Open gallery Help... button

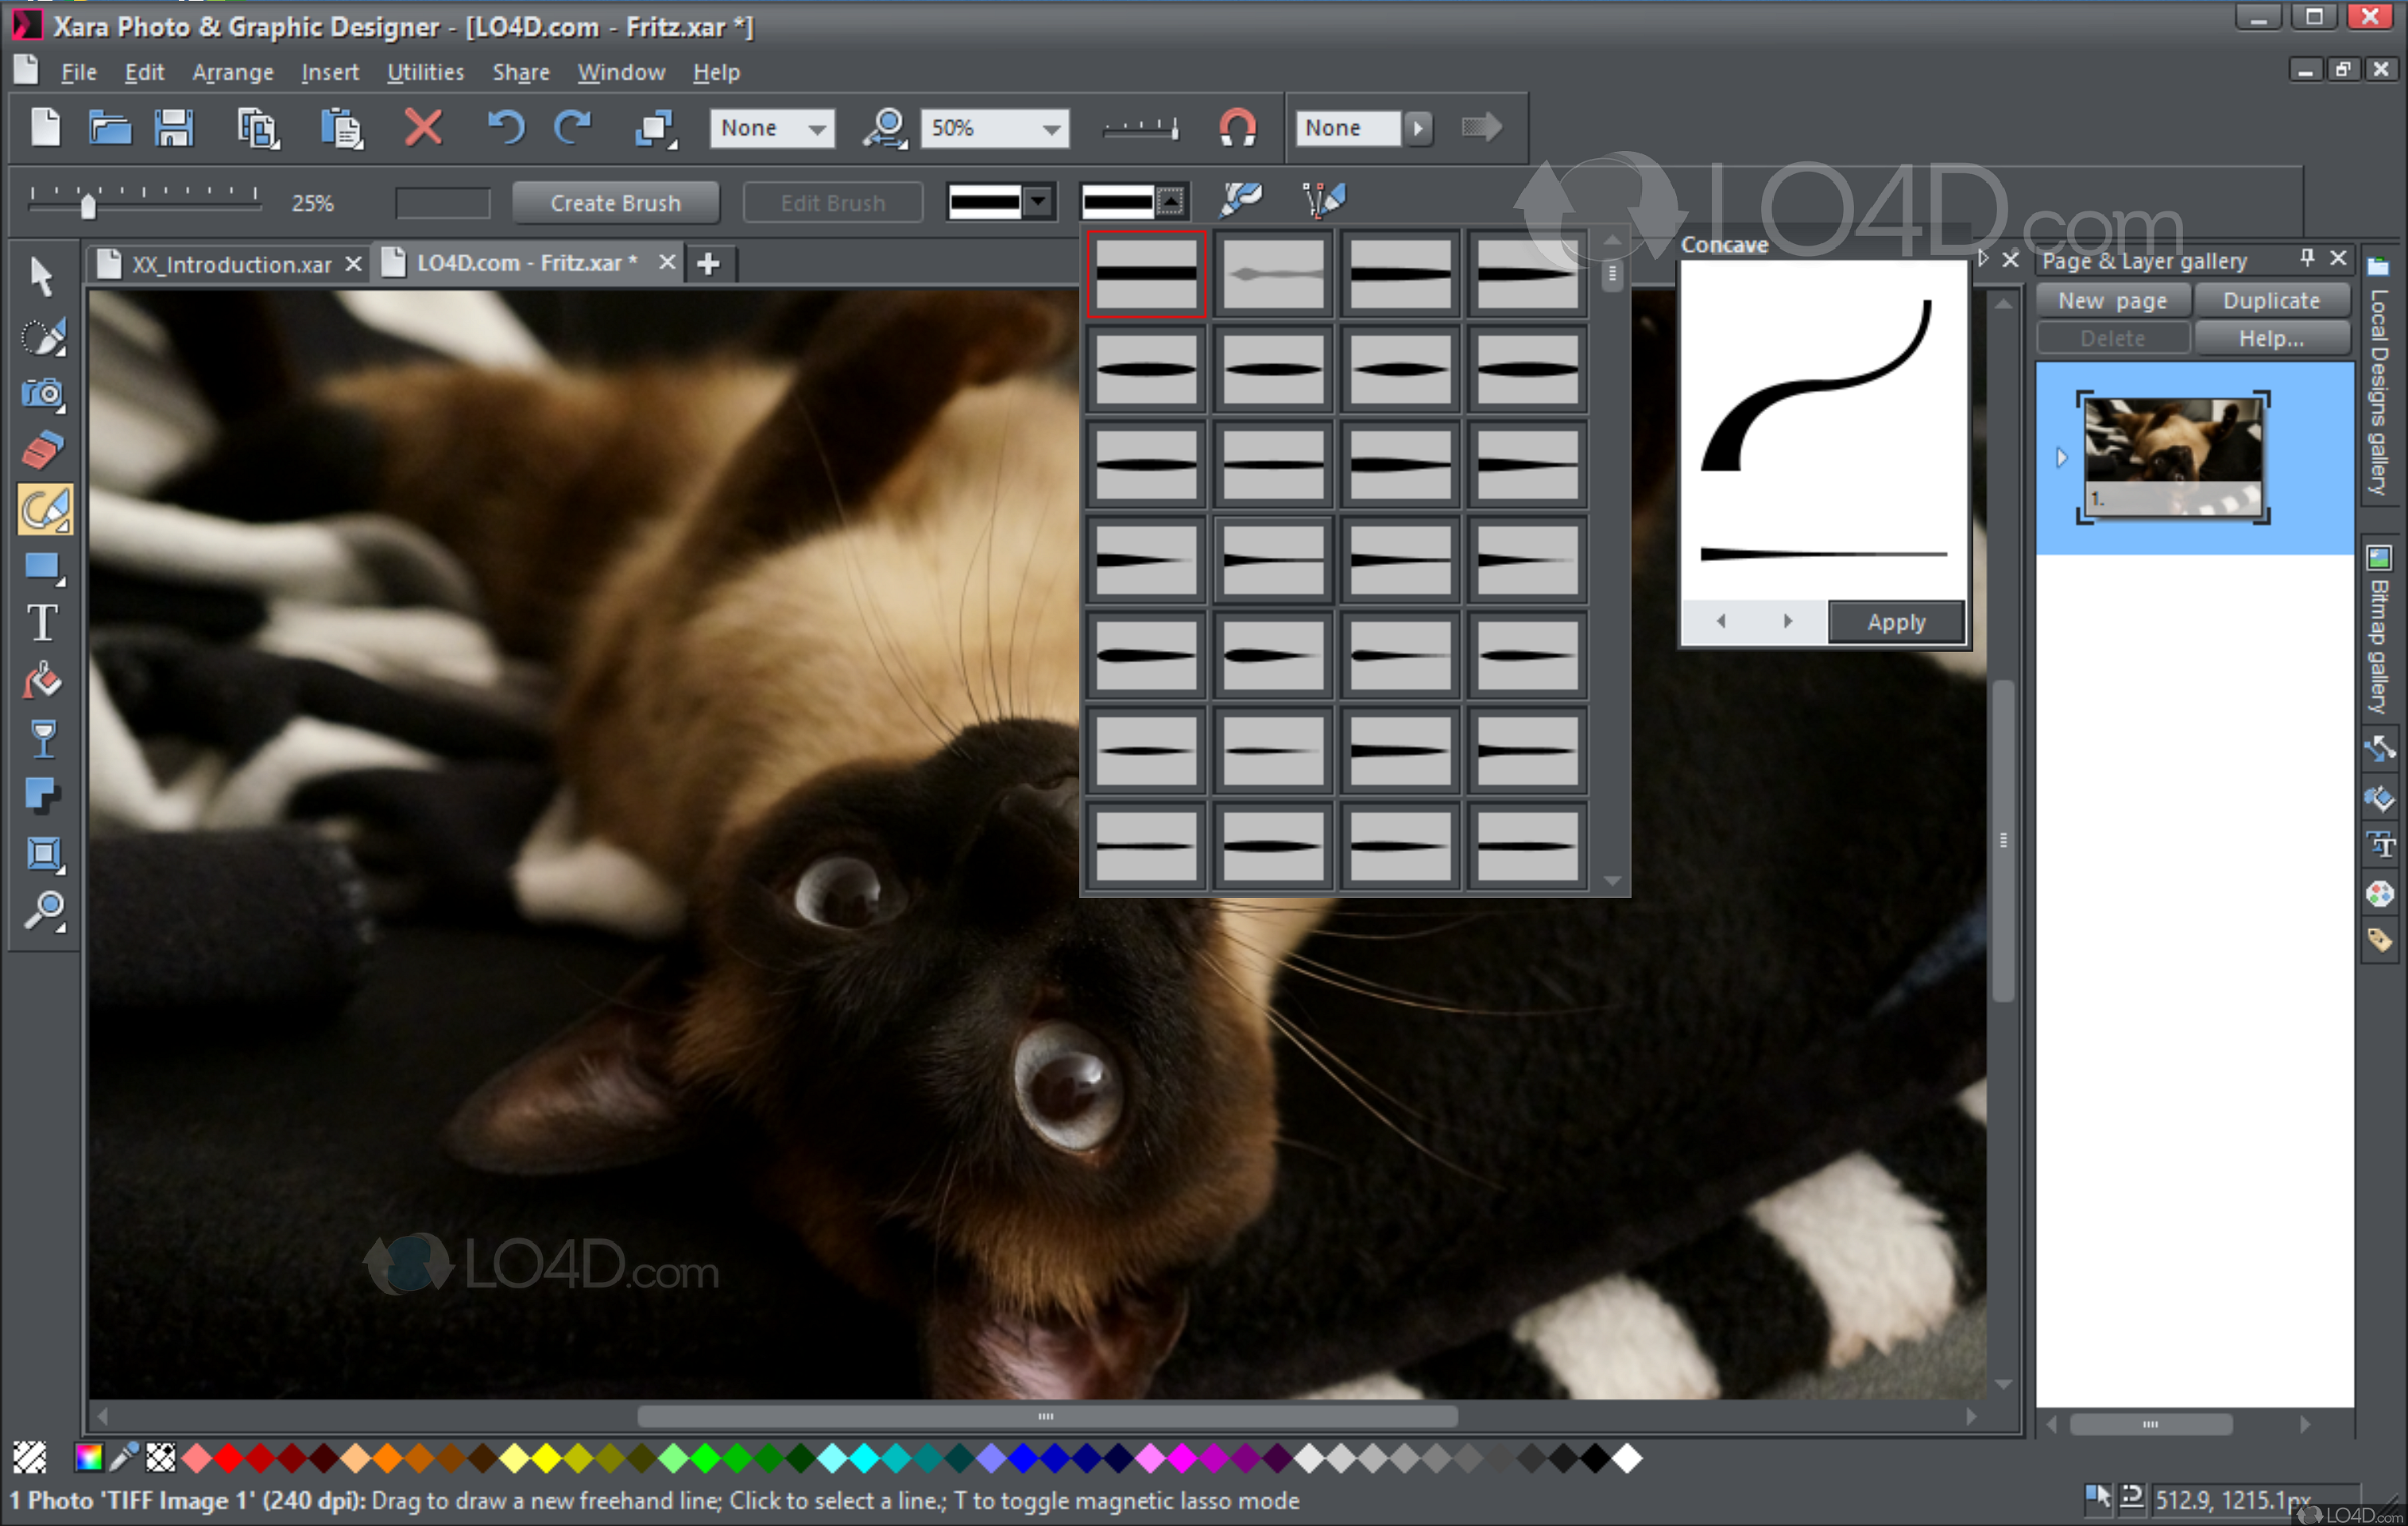[2271, 338]
